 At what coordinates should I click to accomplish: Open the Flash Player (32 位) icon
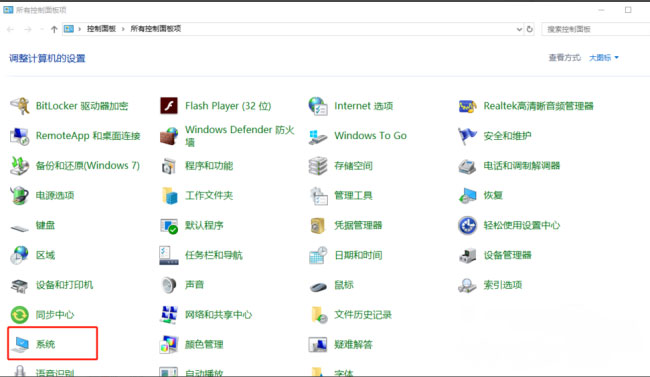point(169,106)
